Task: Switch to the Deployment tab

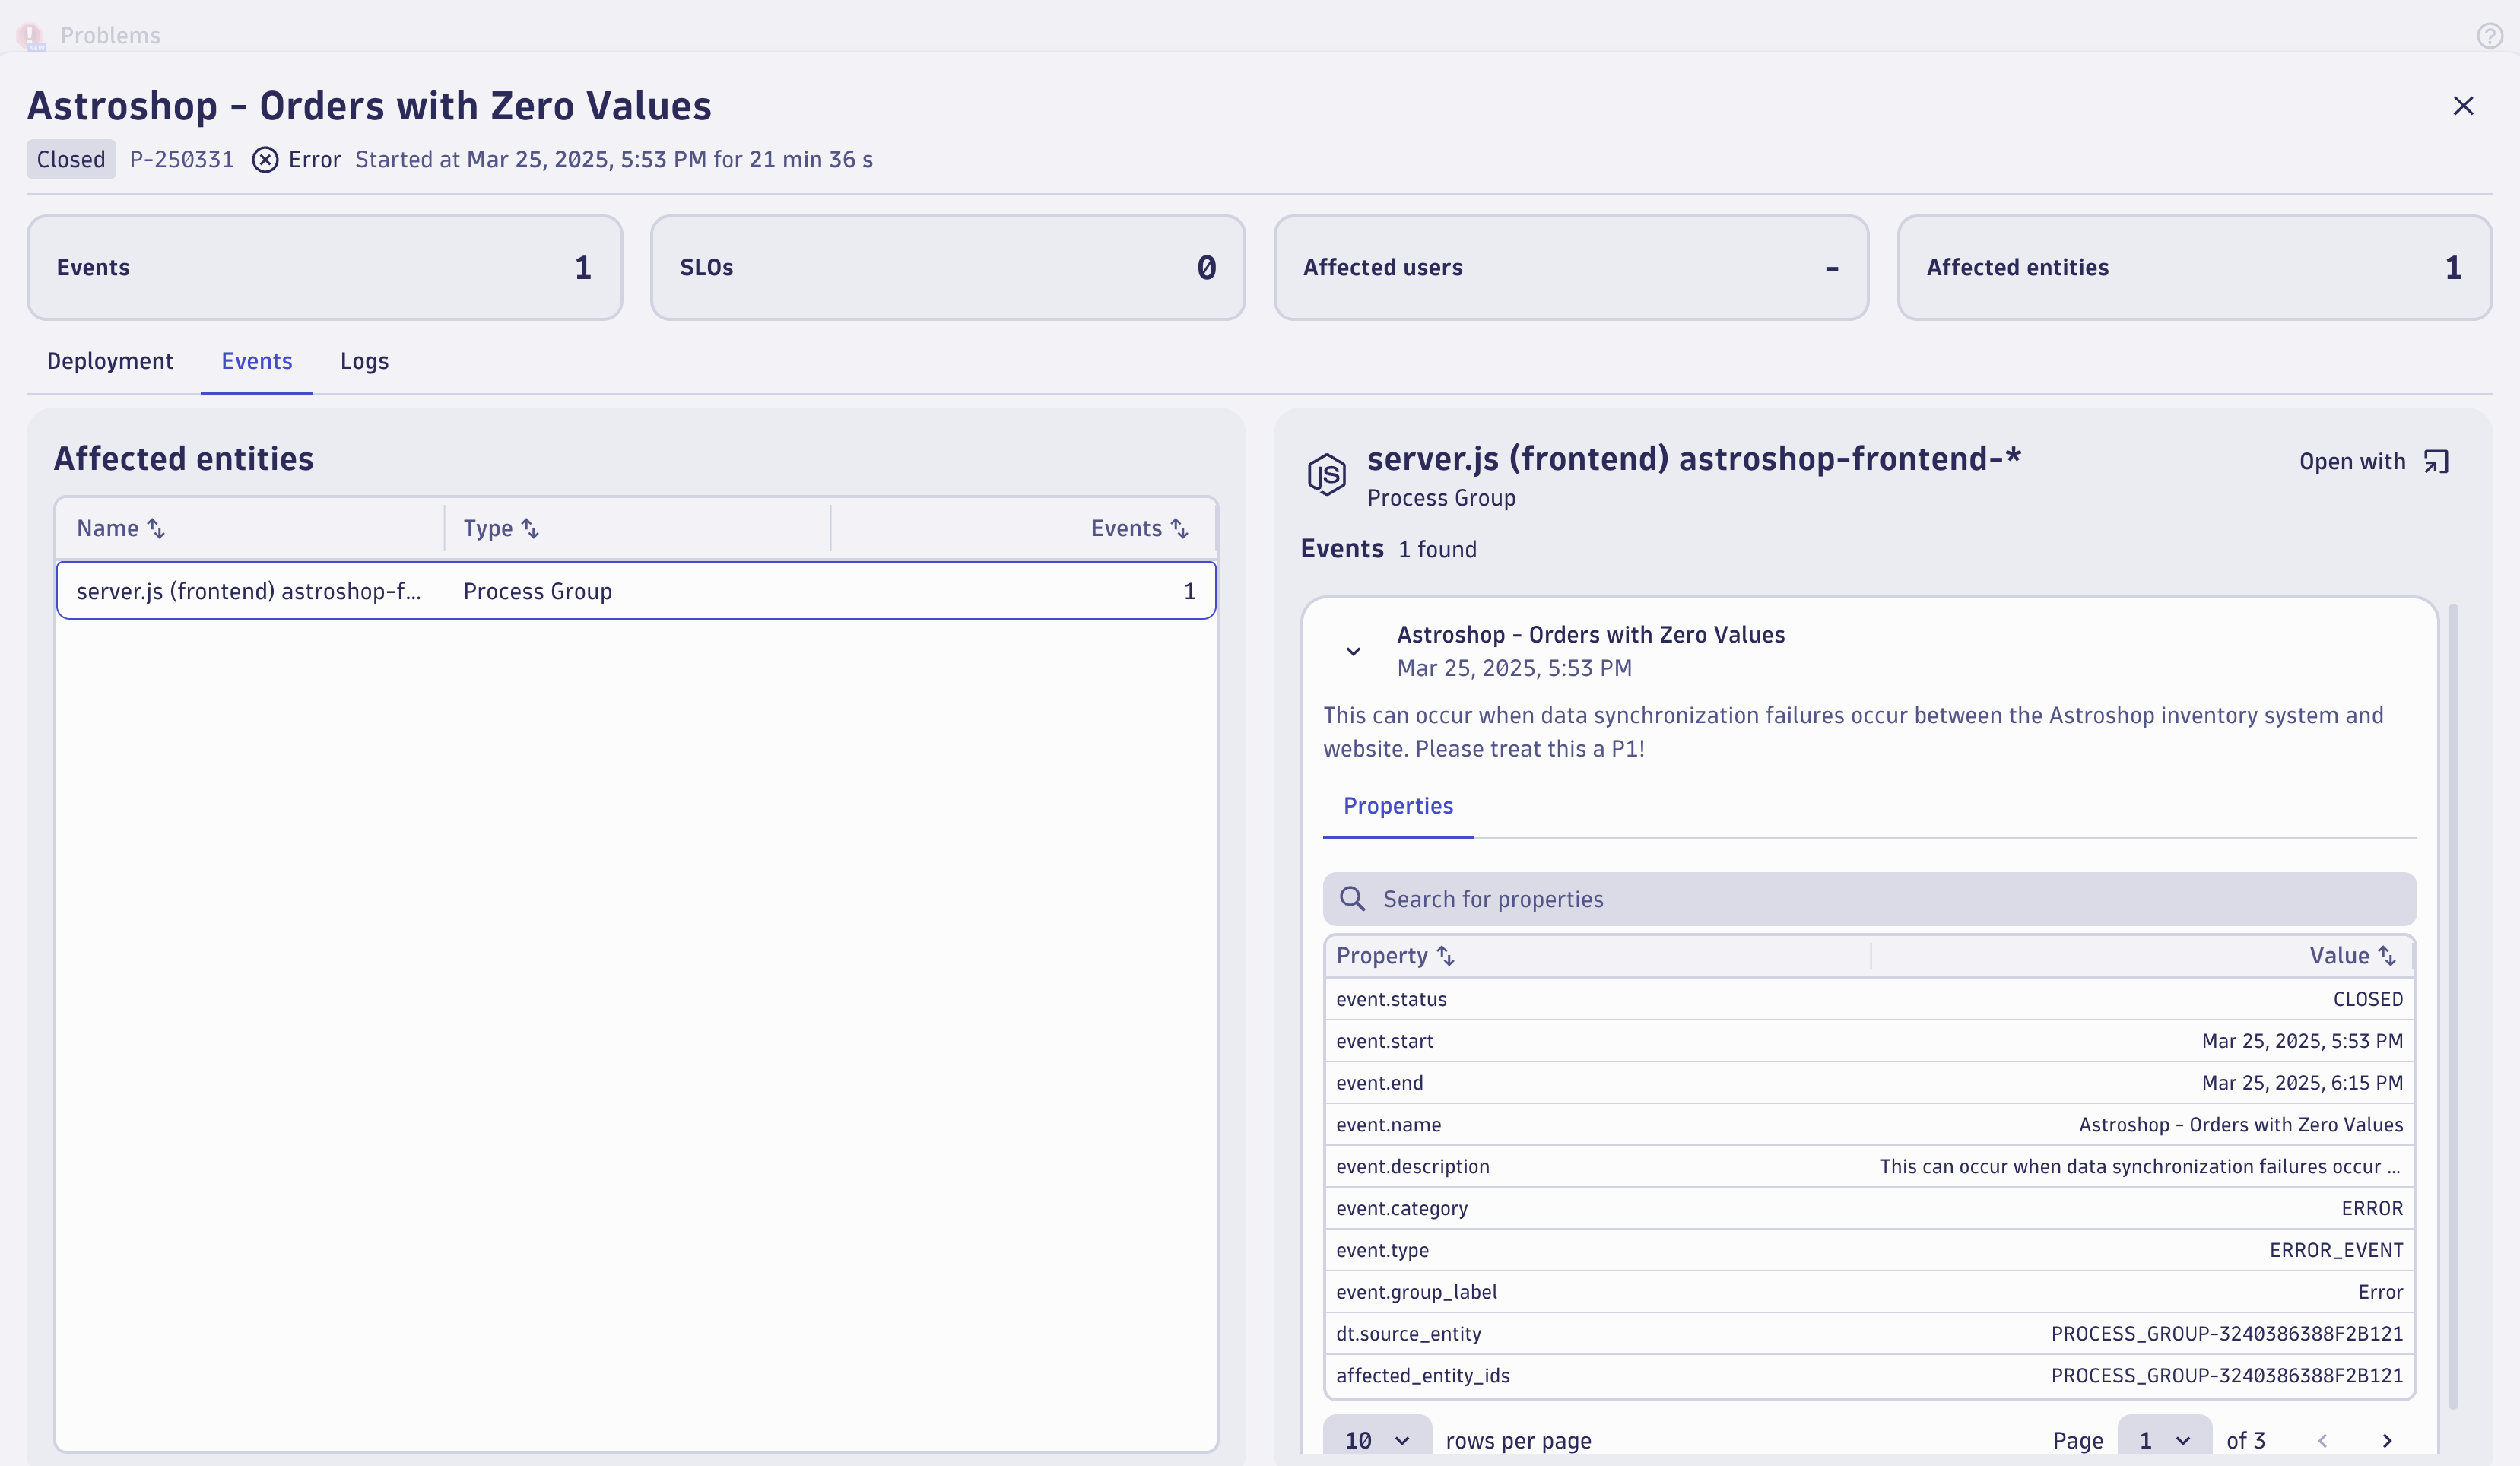Action: click(110, 361)
